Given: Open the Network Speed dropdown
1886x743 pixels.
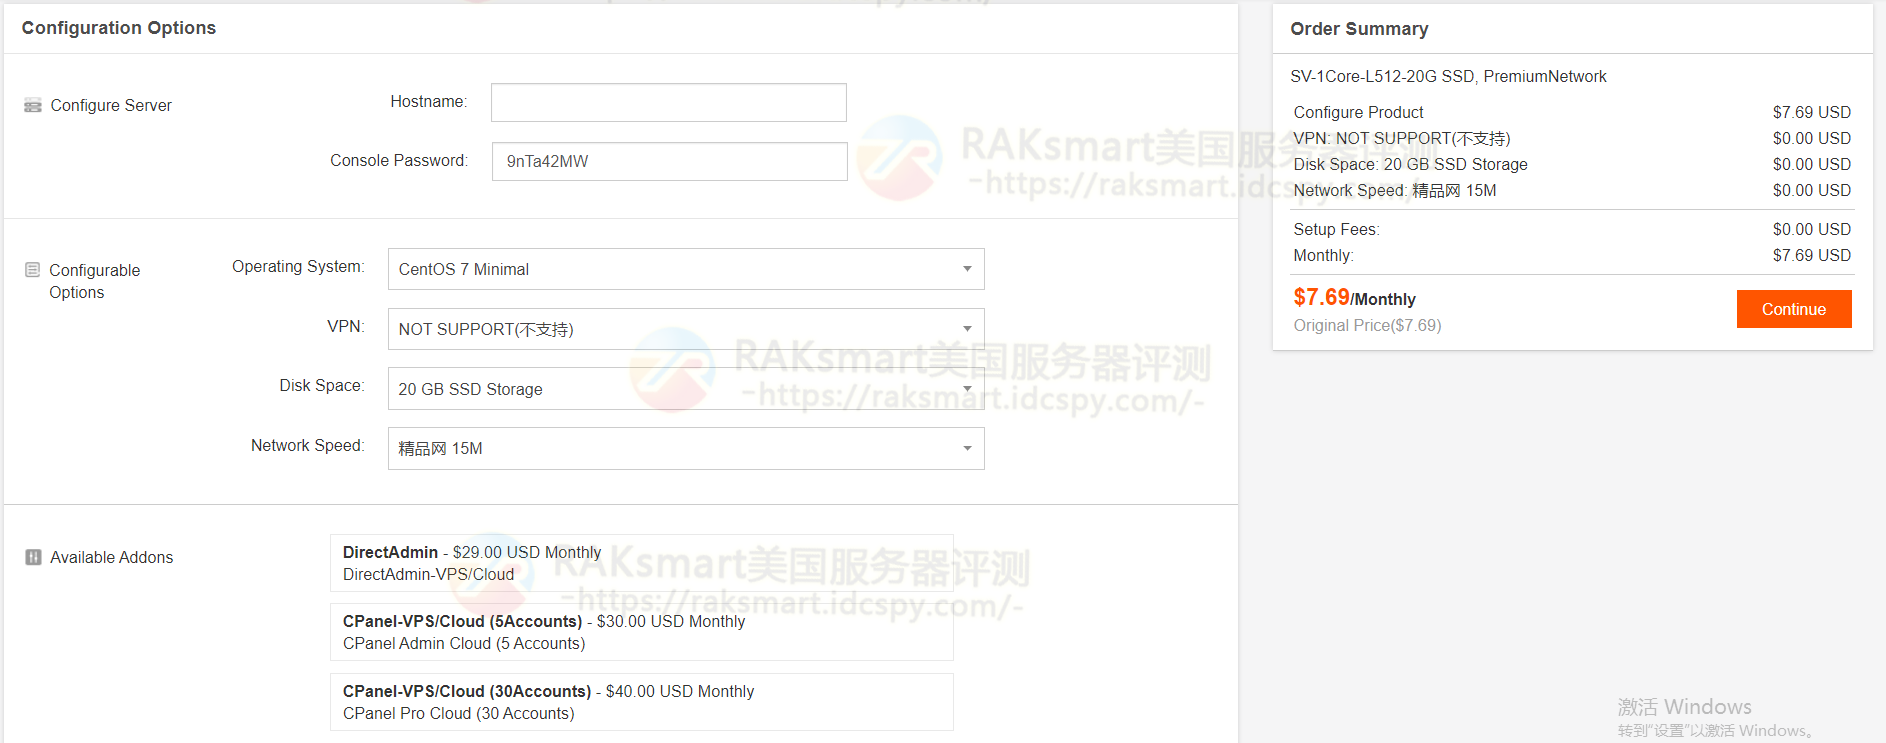Looking at the screenshot, I should (x=686, y=448).
